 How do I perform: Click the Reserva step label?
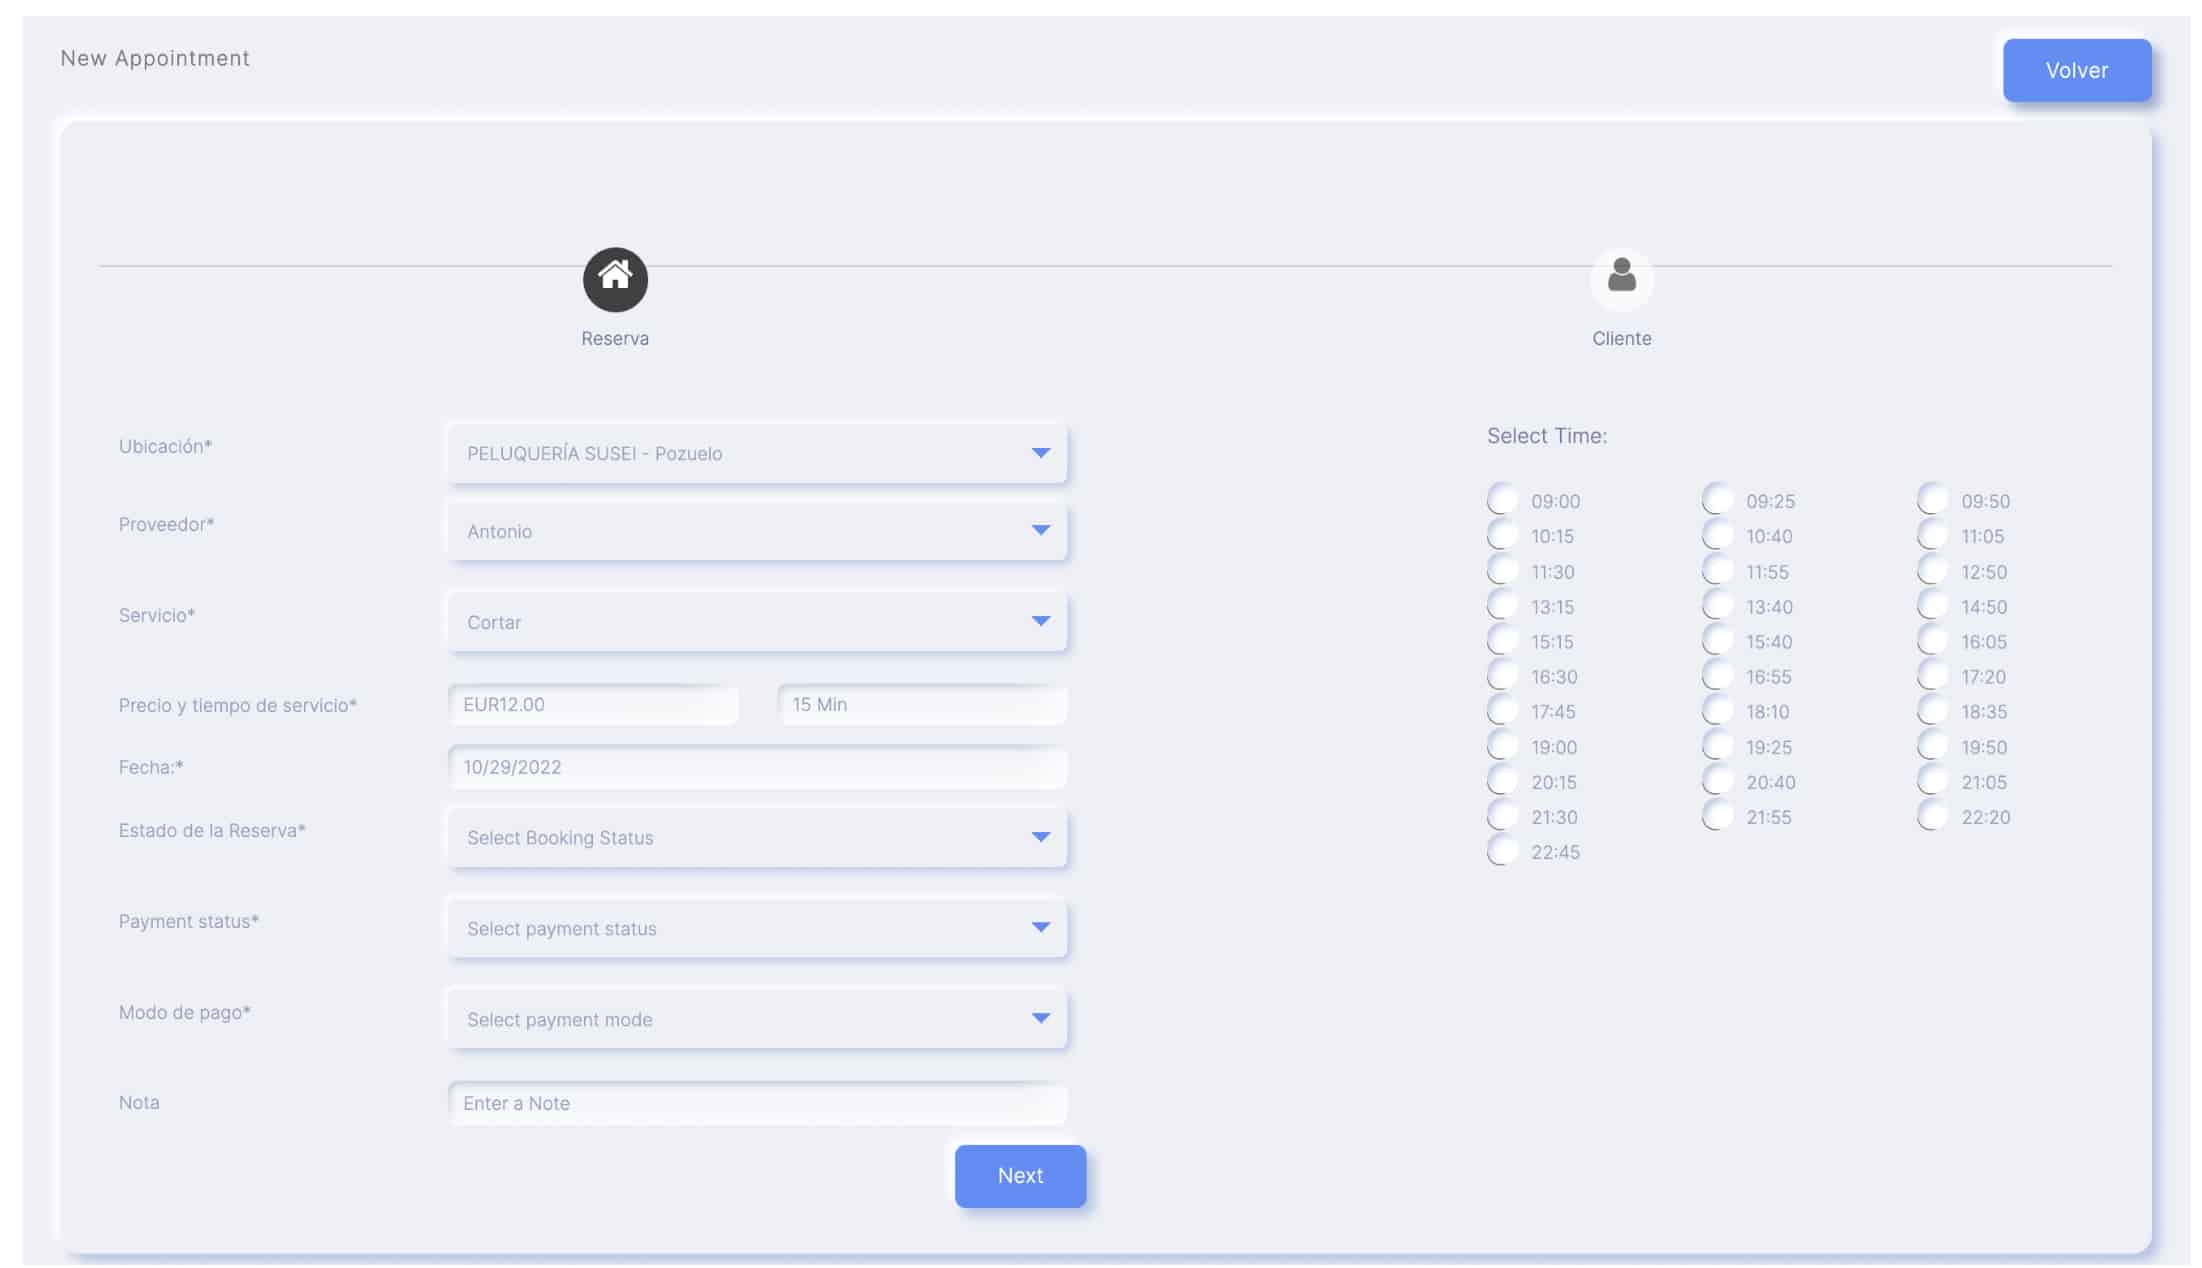(615, 338)
